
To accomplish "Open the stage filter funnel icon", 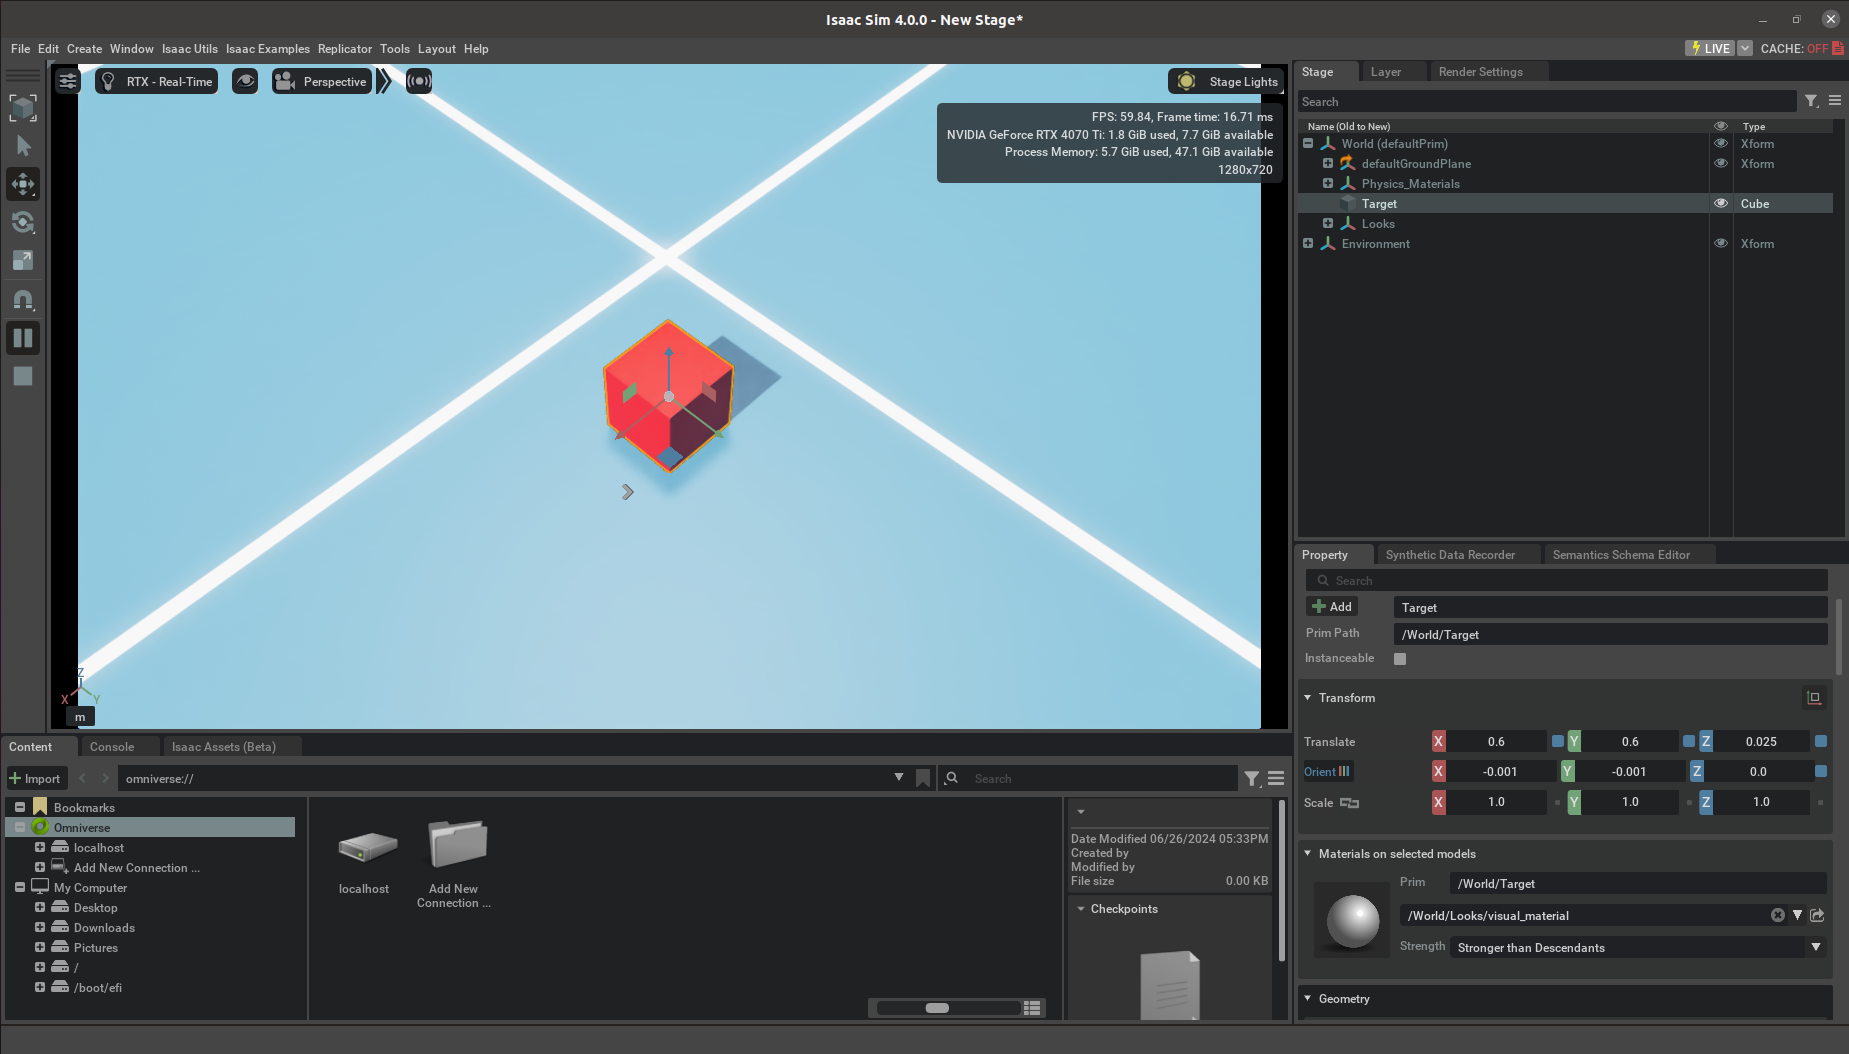I will 1811,101.
